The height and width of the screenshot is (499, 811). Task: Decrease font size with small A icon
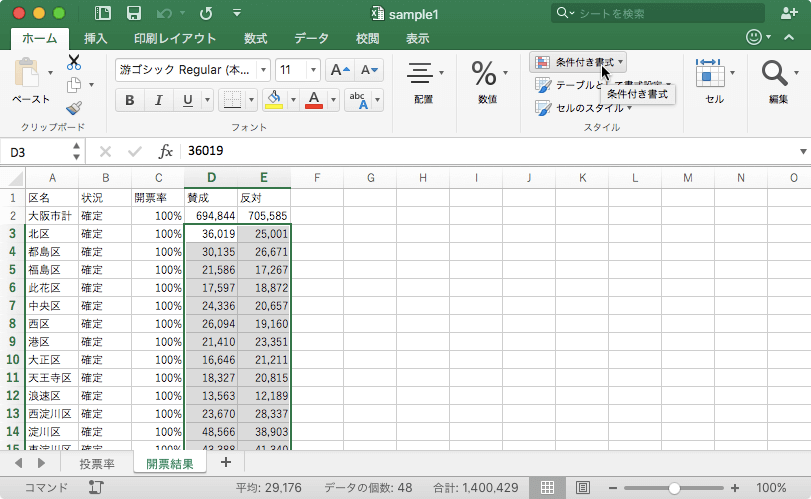[x=369, y=70]
